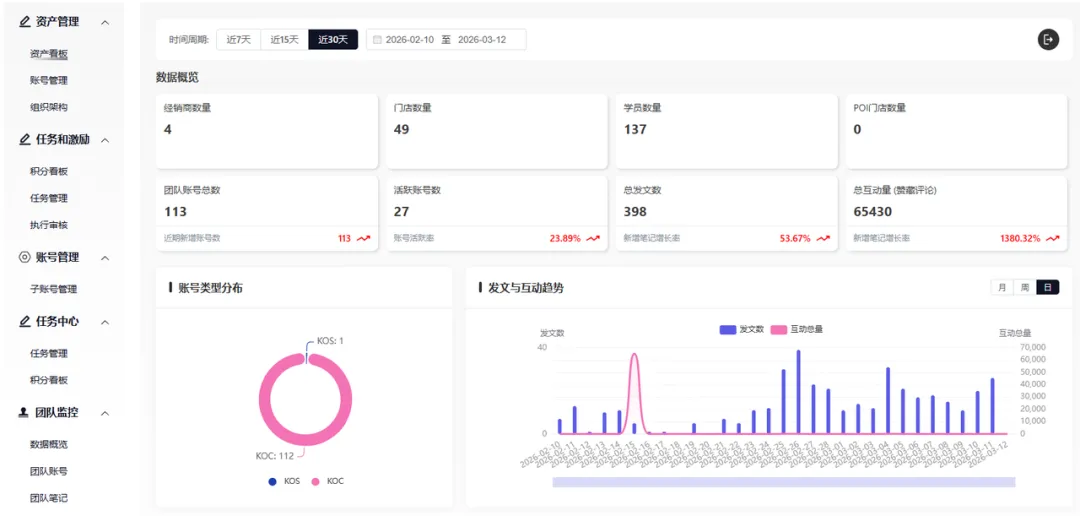The height and width of the screenshot is (516, 1080).
Task: Open 团队笔记 in the sidebar
Action: tap(49, 498)
